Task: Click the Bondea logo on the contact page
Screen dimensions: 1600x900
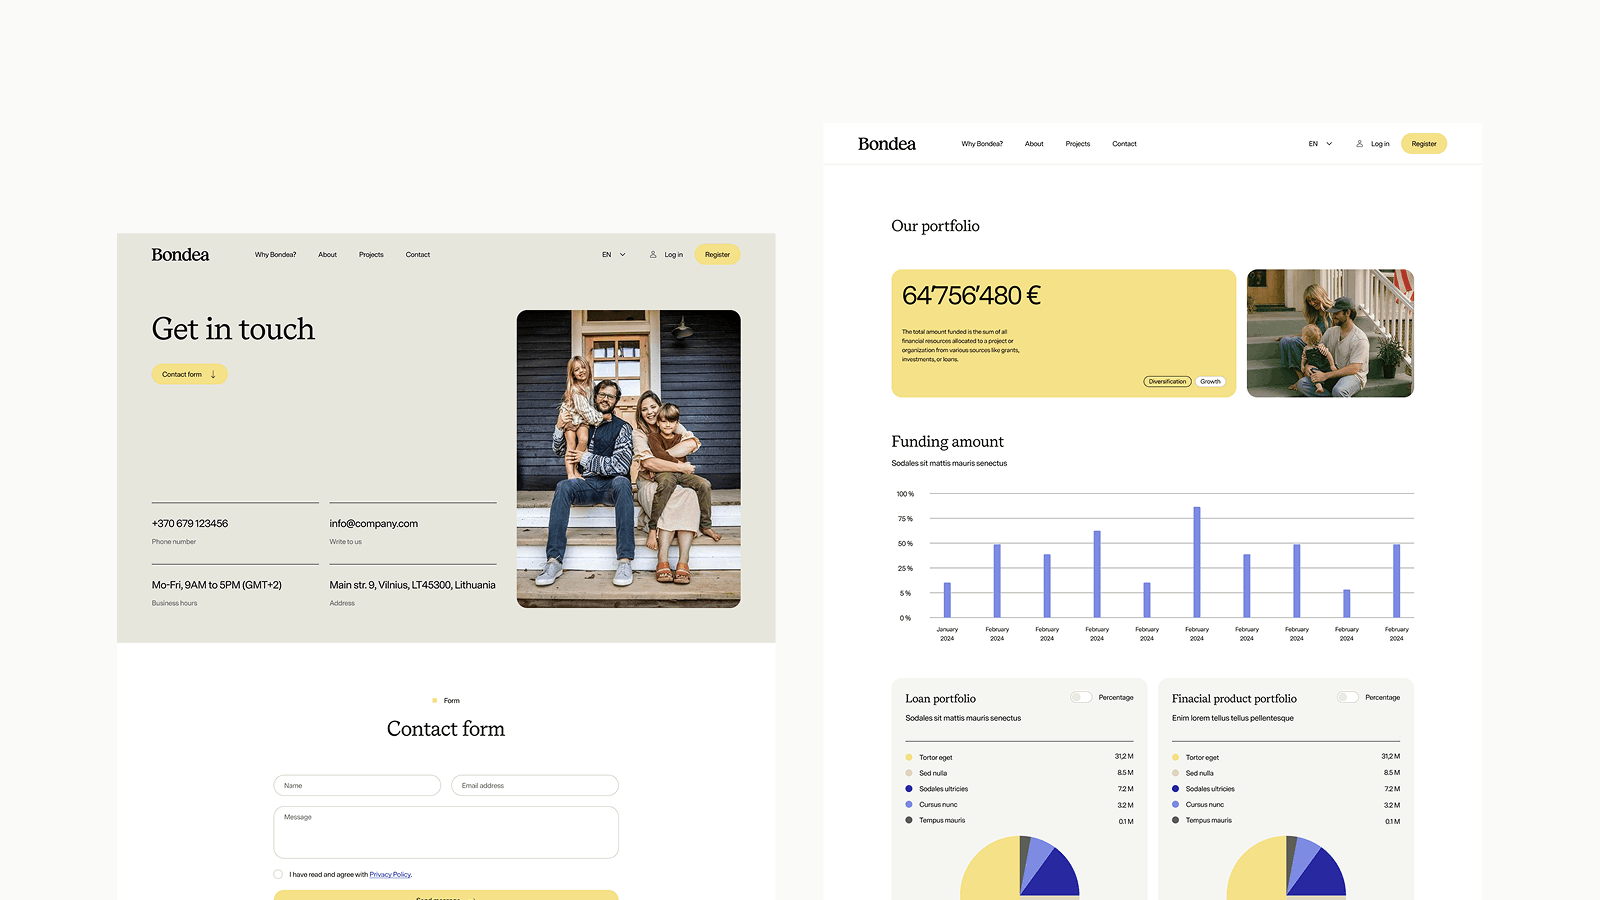Action: 180,255
